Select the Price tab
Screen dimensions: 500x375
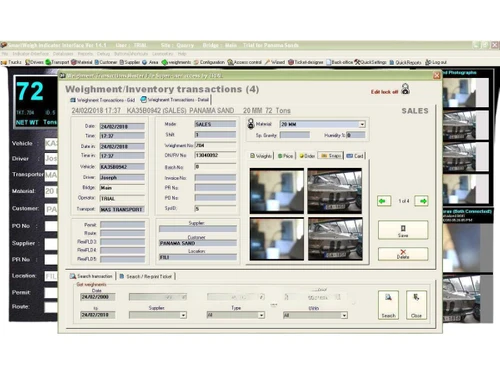pos(285,156)
